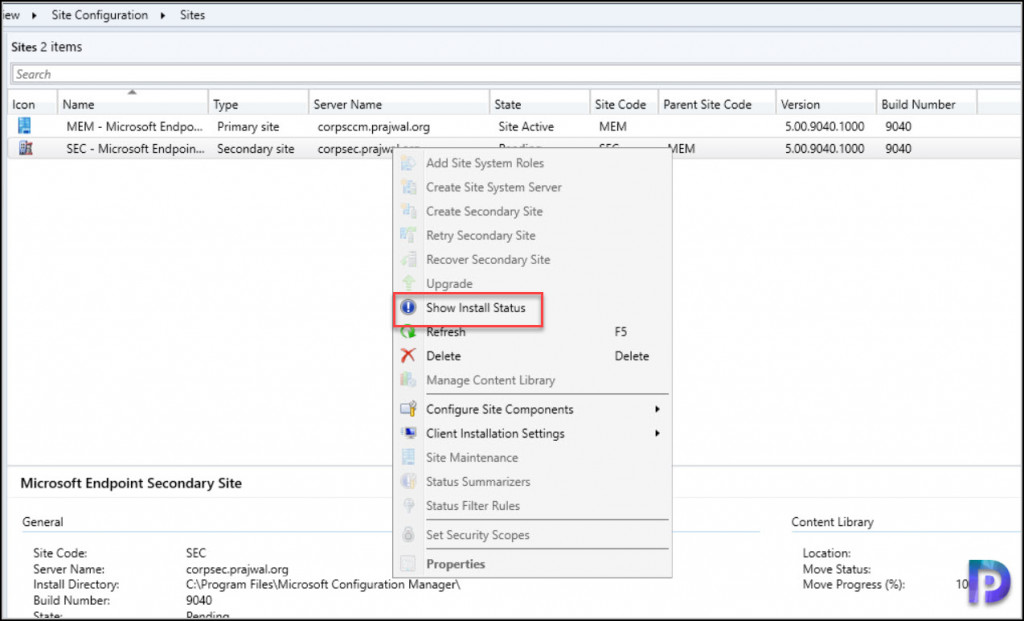
Task: Click the corpsec.prajwal.org Server Name value
Action: click(x=237, y=569)
